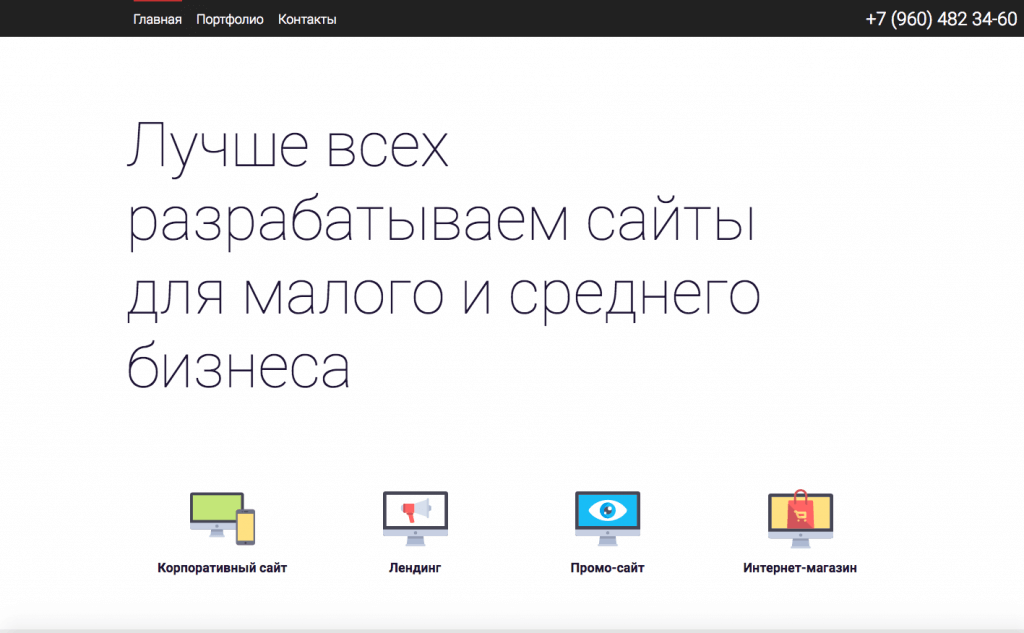
Task: Click the Лендинг megaphone monitor icon
Action: pyautogui.click(x=415, y=518)
